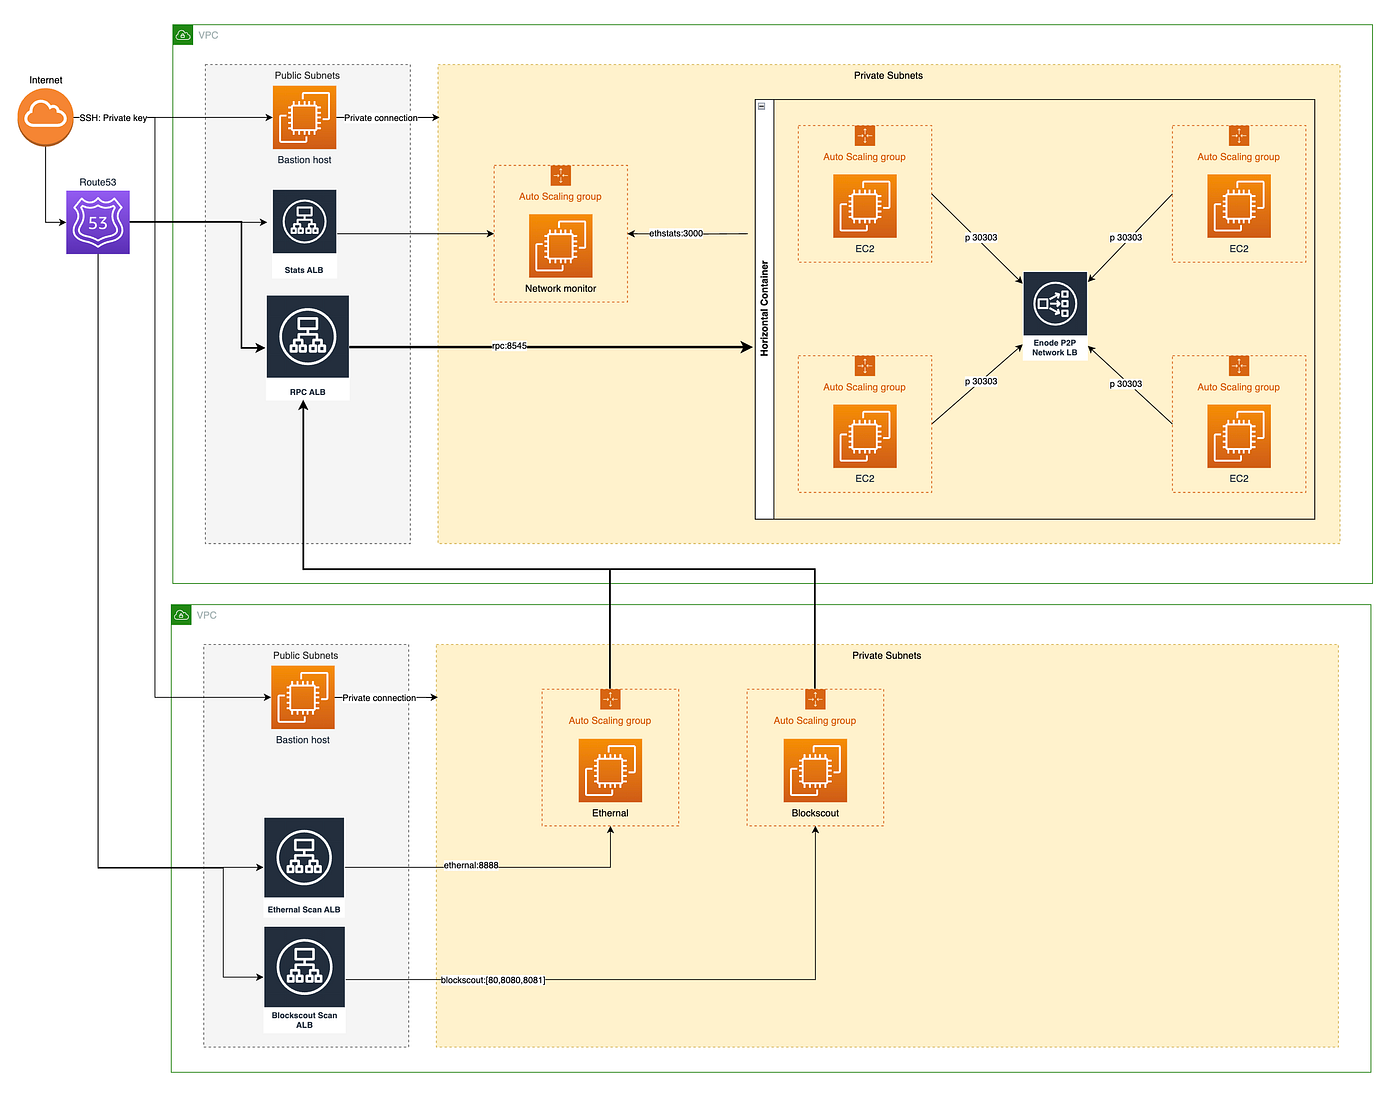Image resolution: width=1400 pixels, height=1097 pixels.
Task: Click the orange Internet cloud icon
Action: point(45,117)
